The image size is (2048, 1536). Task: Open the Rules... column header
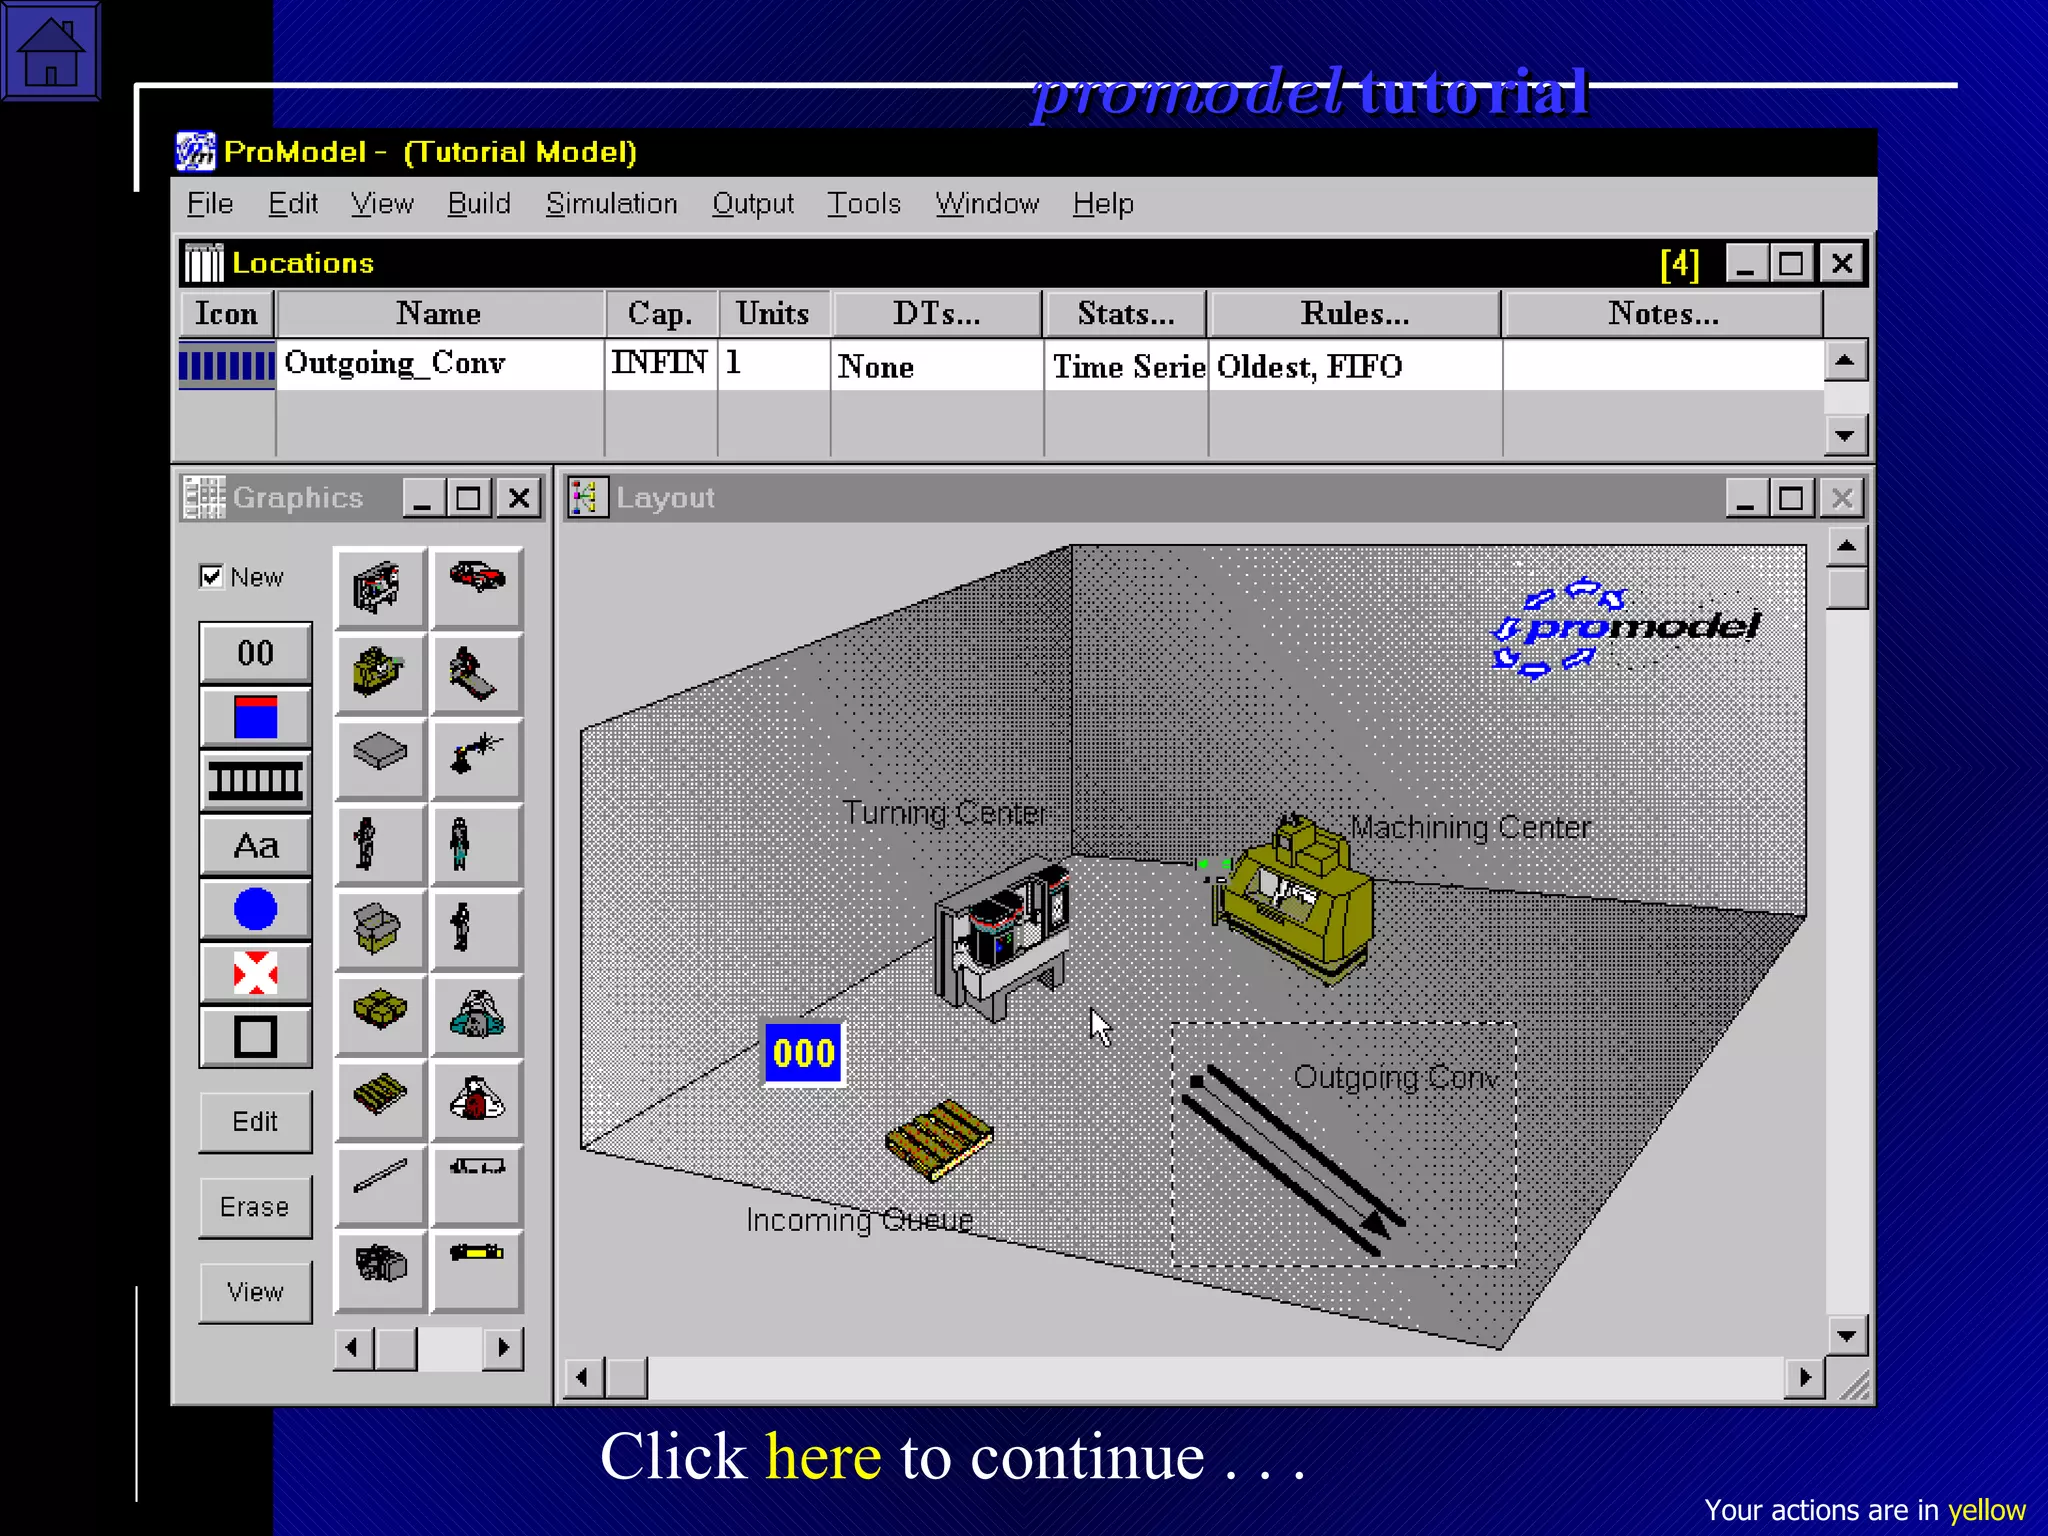(1354, 314)
